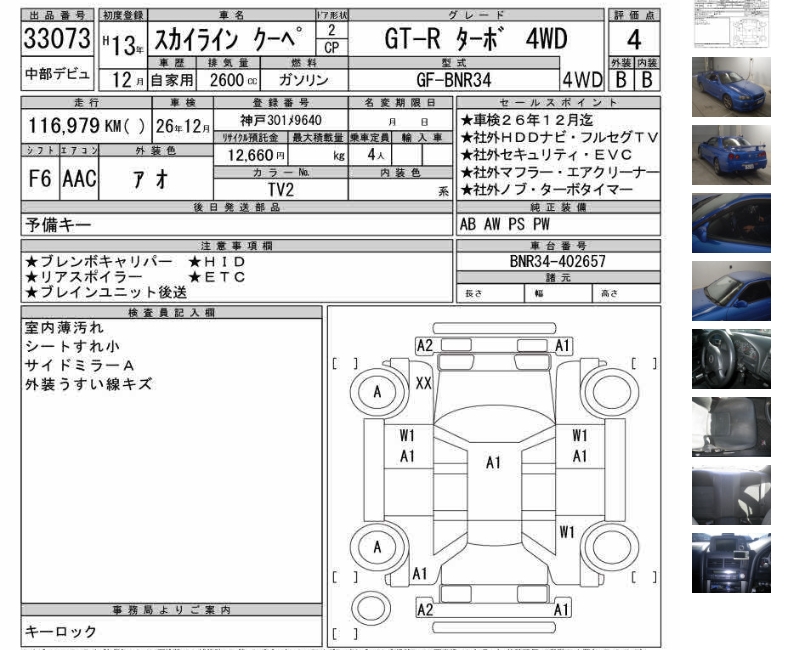Click inspector note 外装うすい線キズ
Viewport: 809px width, 650px height.
(89, 384)
